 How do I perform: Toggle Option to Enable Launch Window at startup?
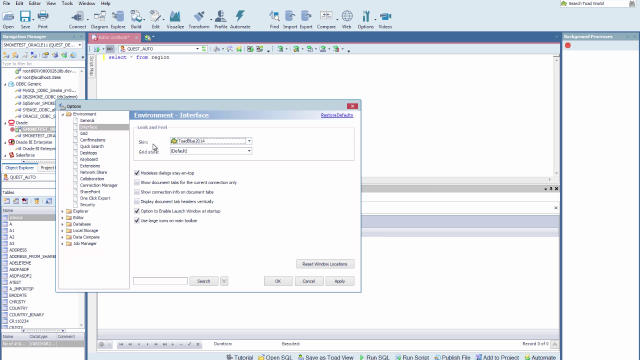pos(137,211)
